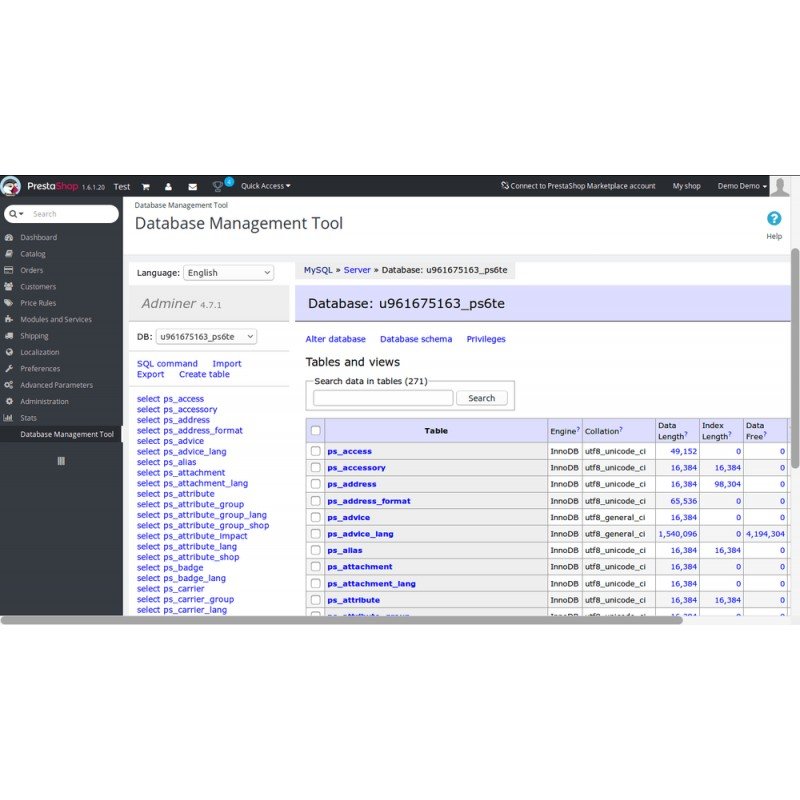Open the select ps_carrier link

coord(170,588)
